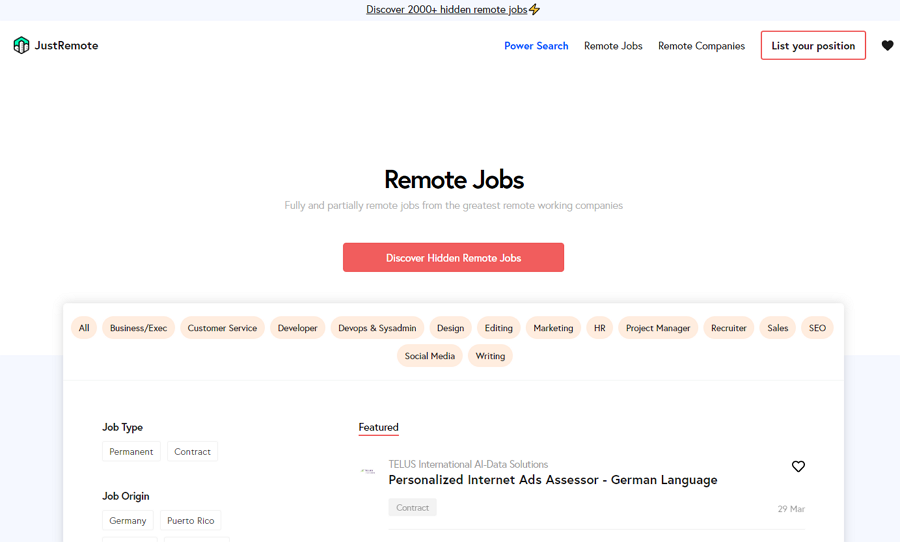Click the JustRemote logo icon

(x=21, y=45)
